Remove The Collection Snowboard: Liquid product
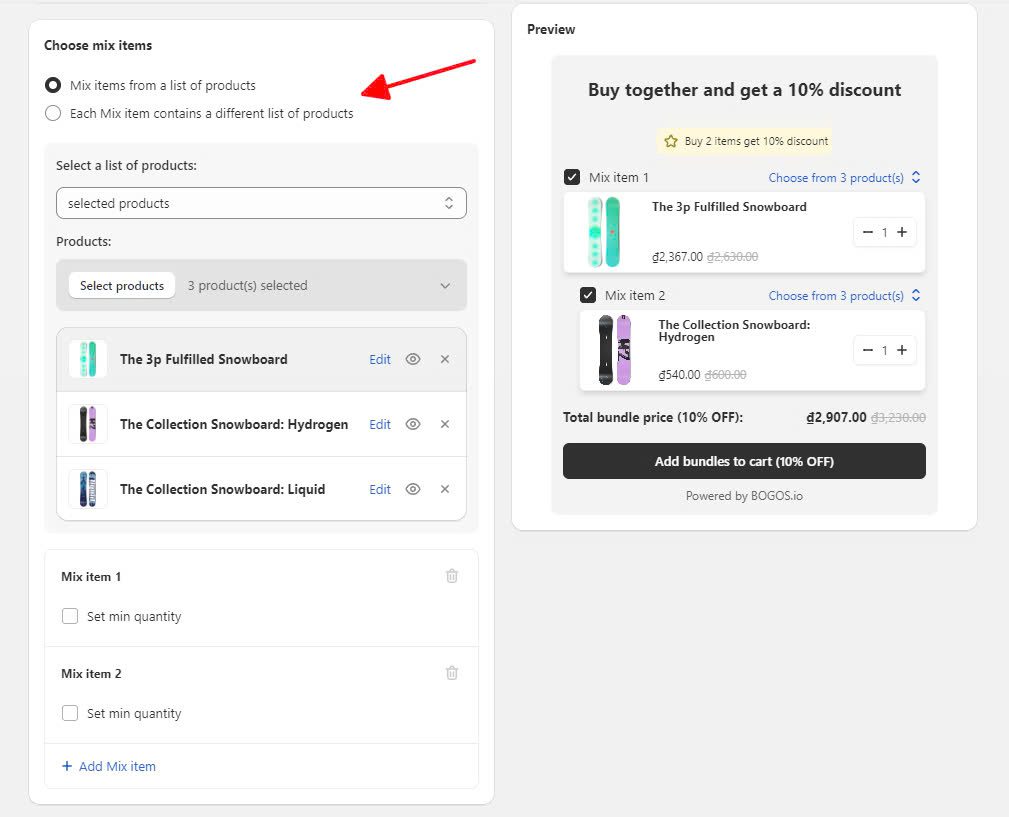This screenshot has height=817, width=1009. [445, 489]
